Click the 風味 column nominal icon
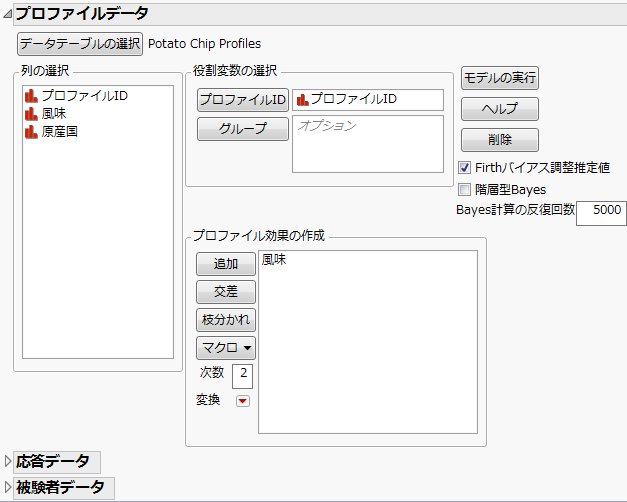This screenshot has width=627, height=502. [30, 114]
